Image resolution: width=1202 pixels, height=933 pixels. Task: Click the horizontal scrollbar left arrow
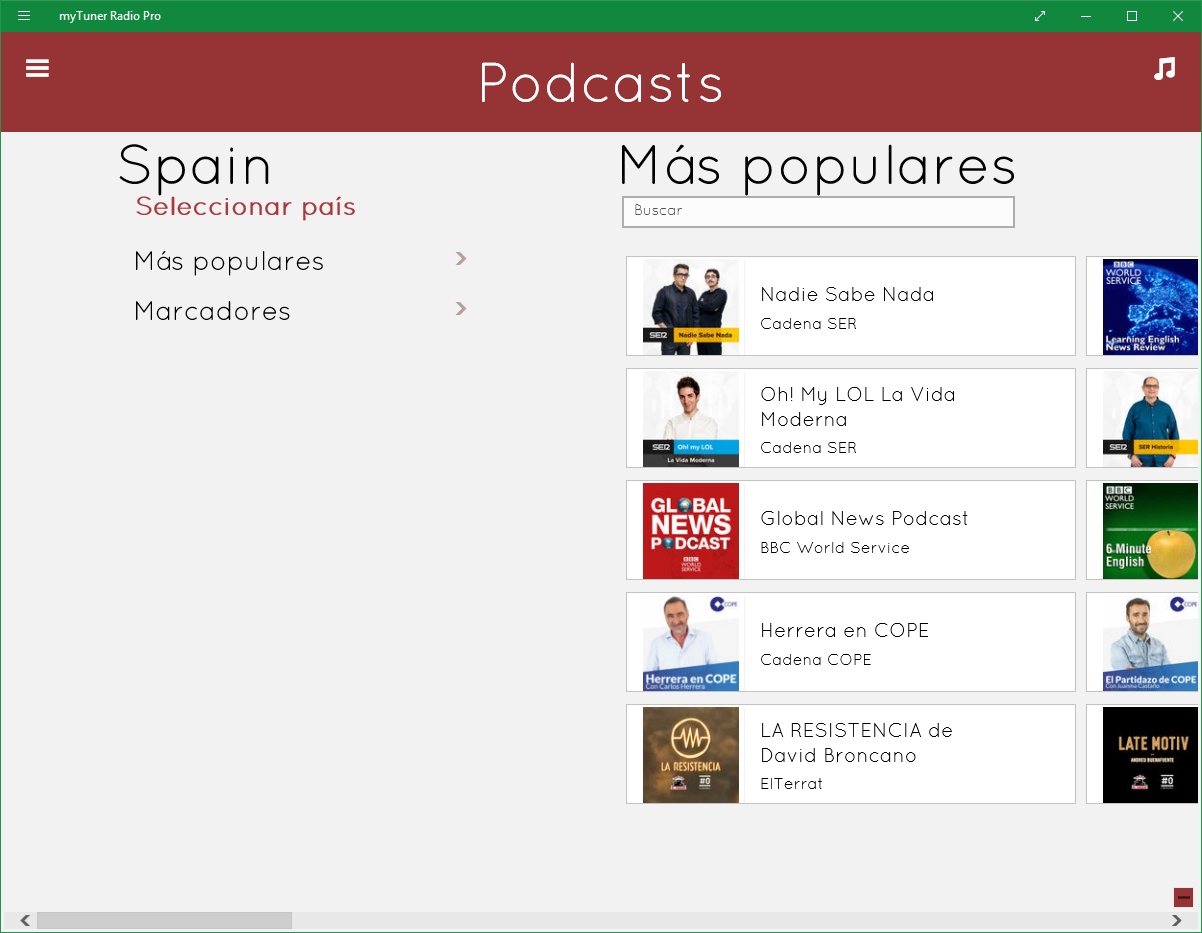(x=25, y=920)
